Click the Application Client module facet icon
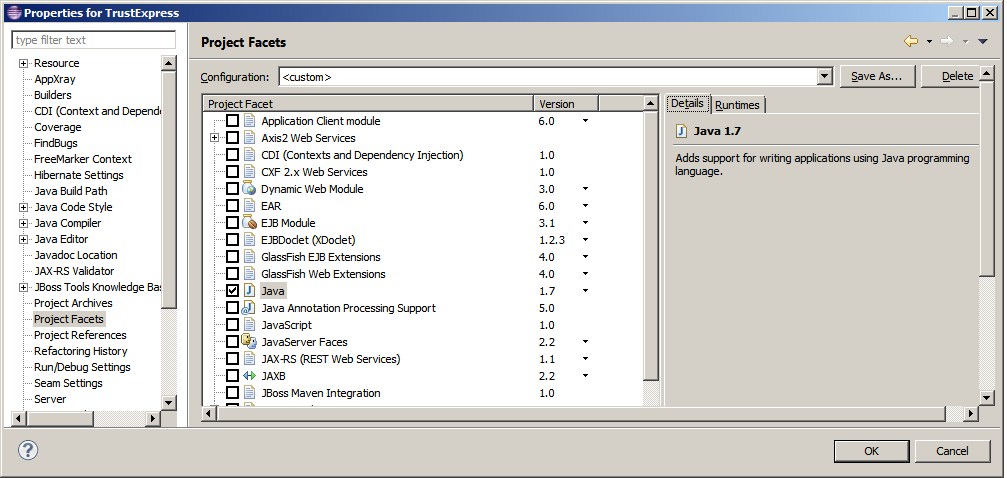 250,121
